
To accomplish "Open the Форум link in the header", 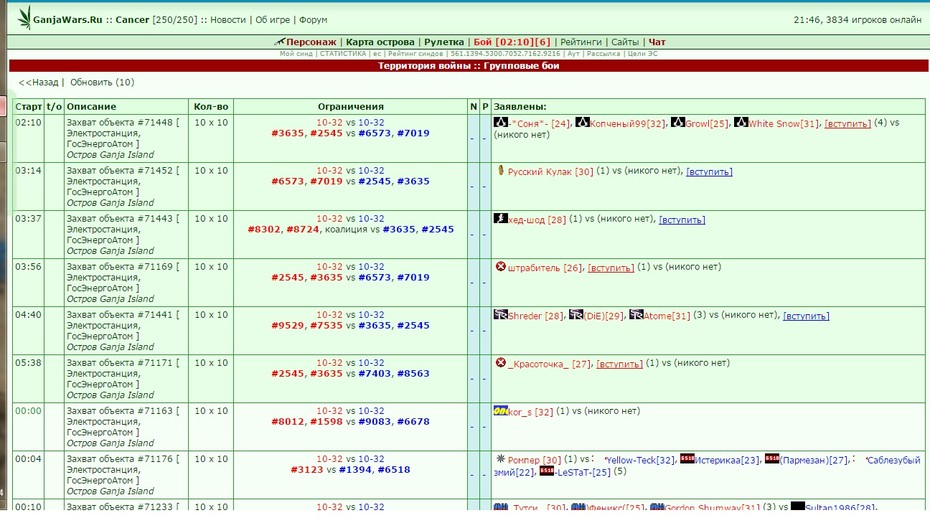I will 313,20.
